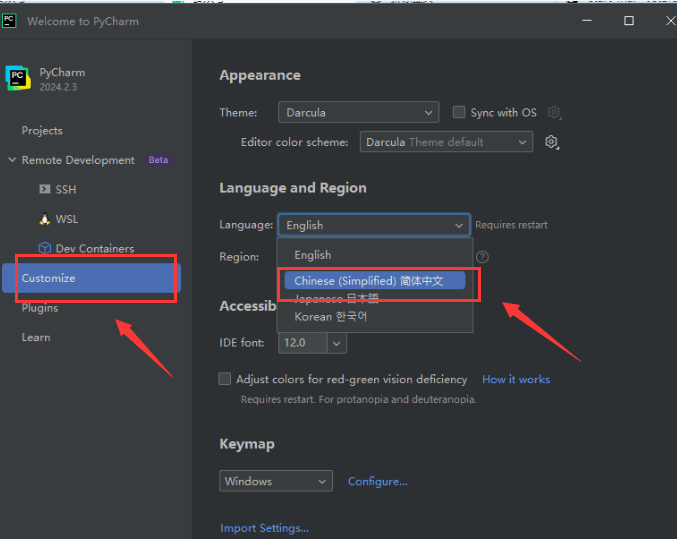Open the Keymap dropdown showing Windows

point(276,481)
